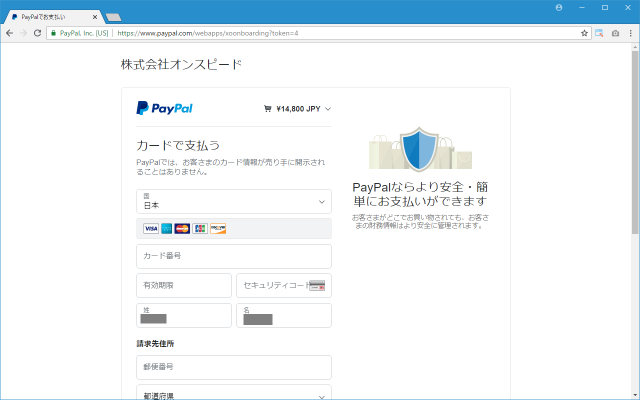Click the URL address bar

(318, 33)
